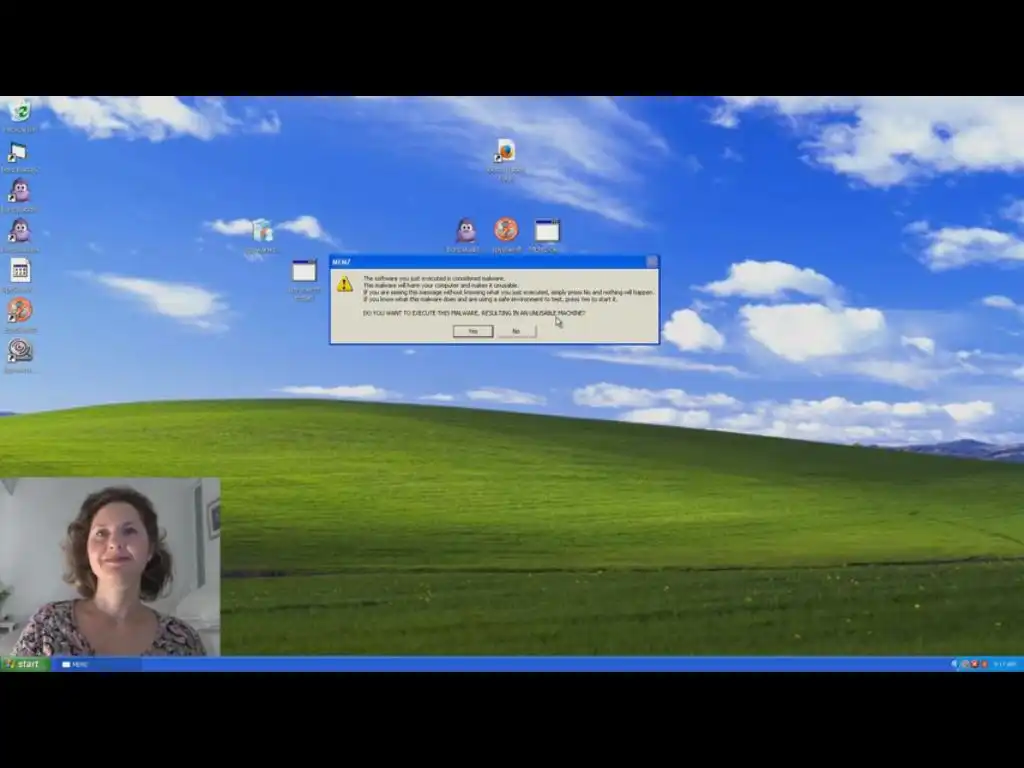Image resolution: width=1024 pixels, height=768 pixels.
Task: Click the MEMZ taskbar button
Action: [99, 664]
